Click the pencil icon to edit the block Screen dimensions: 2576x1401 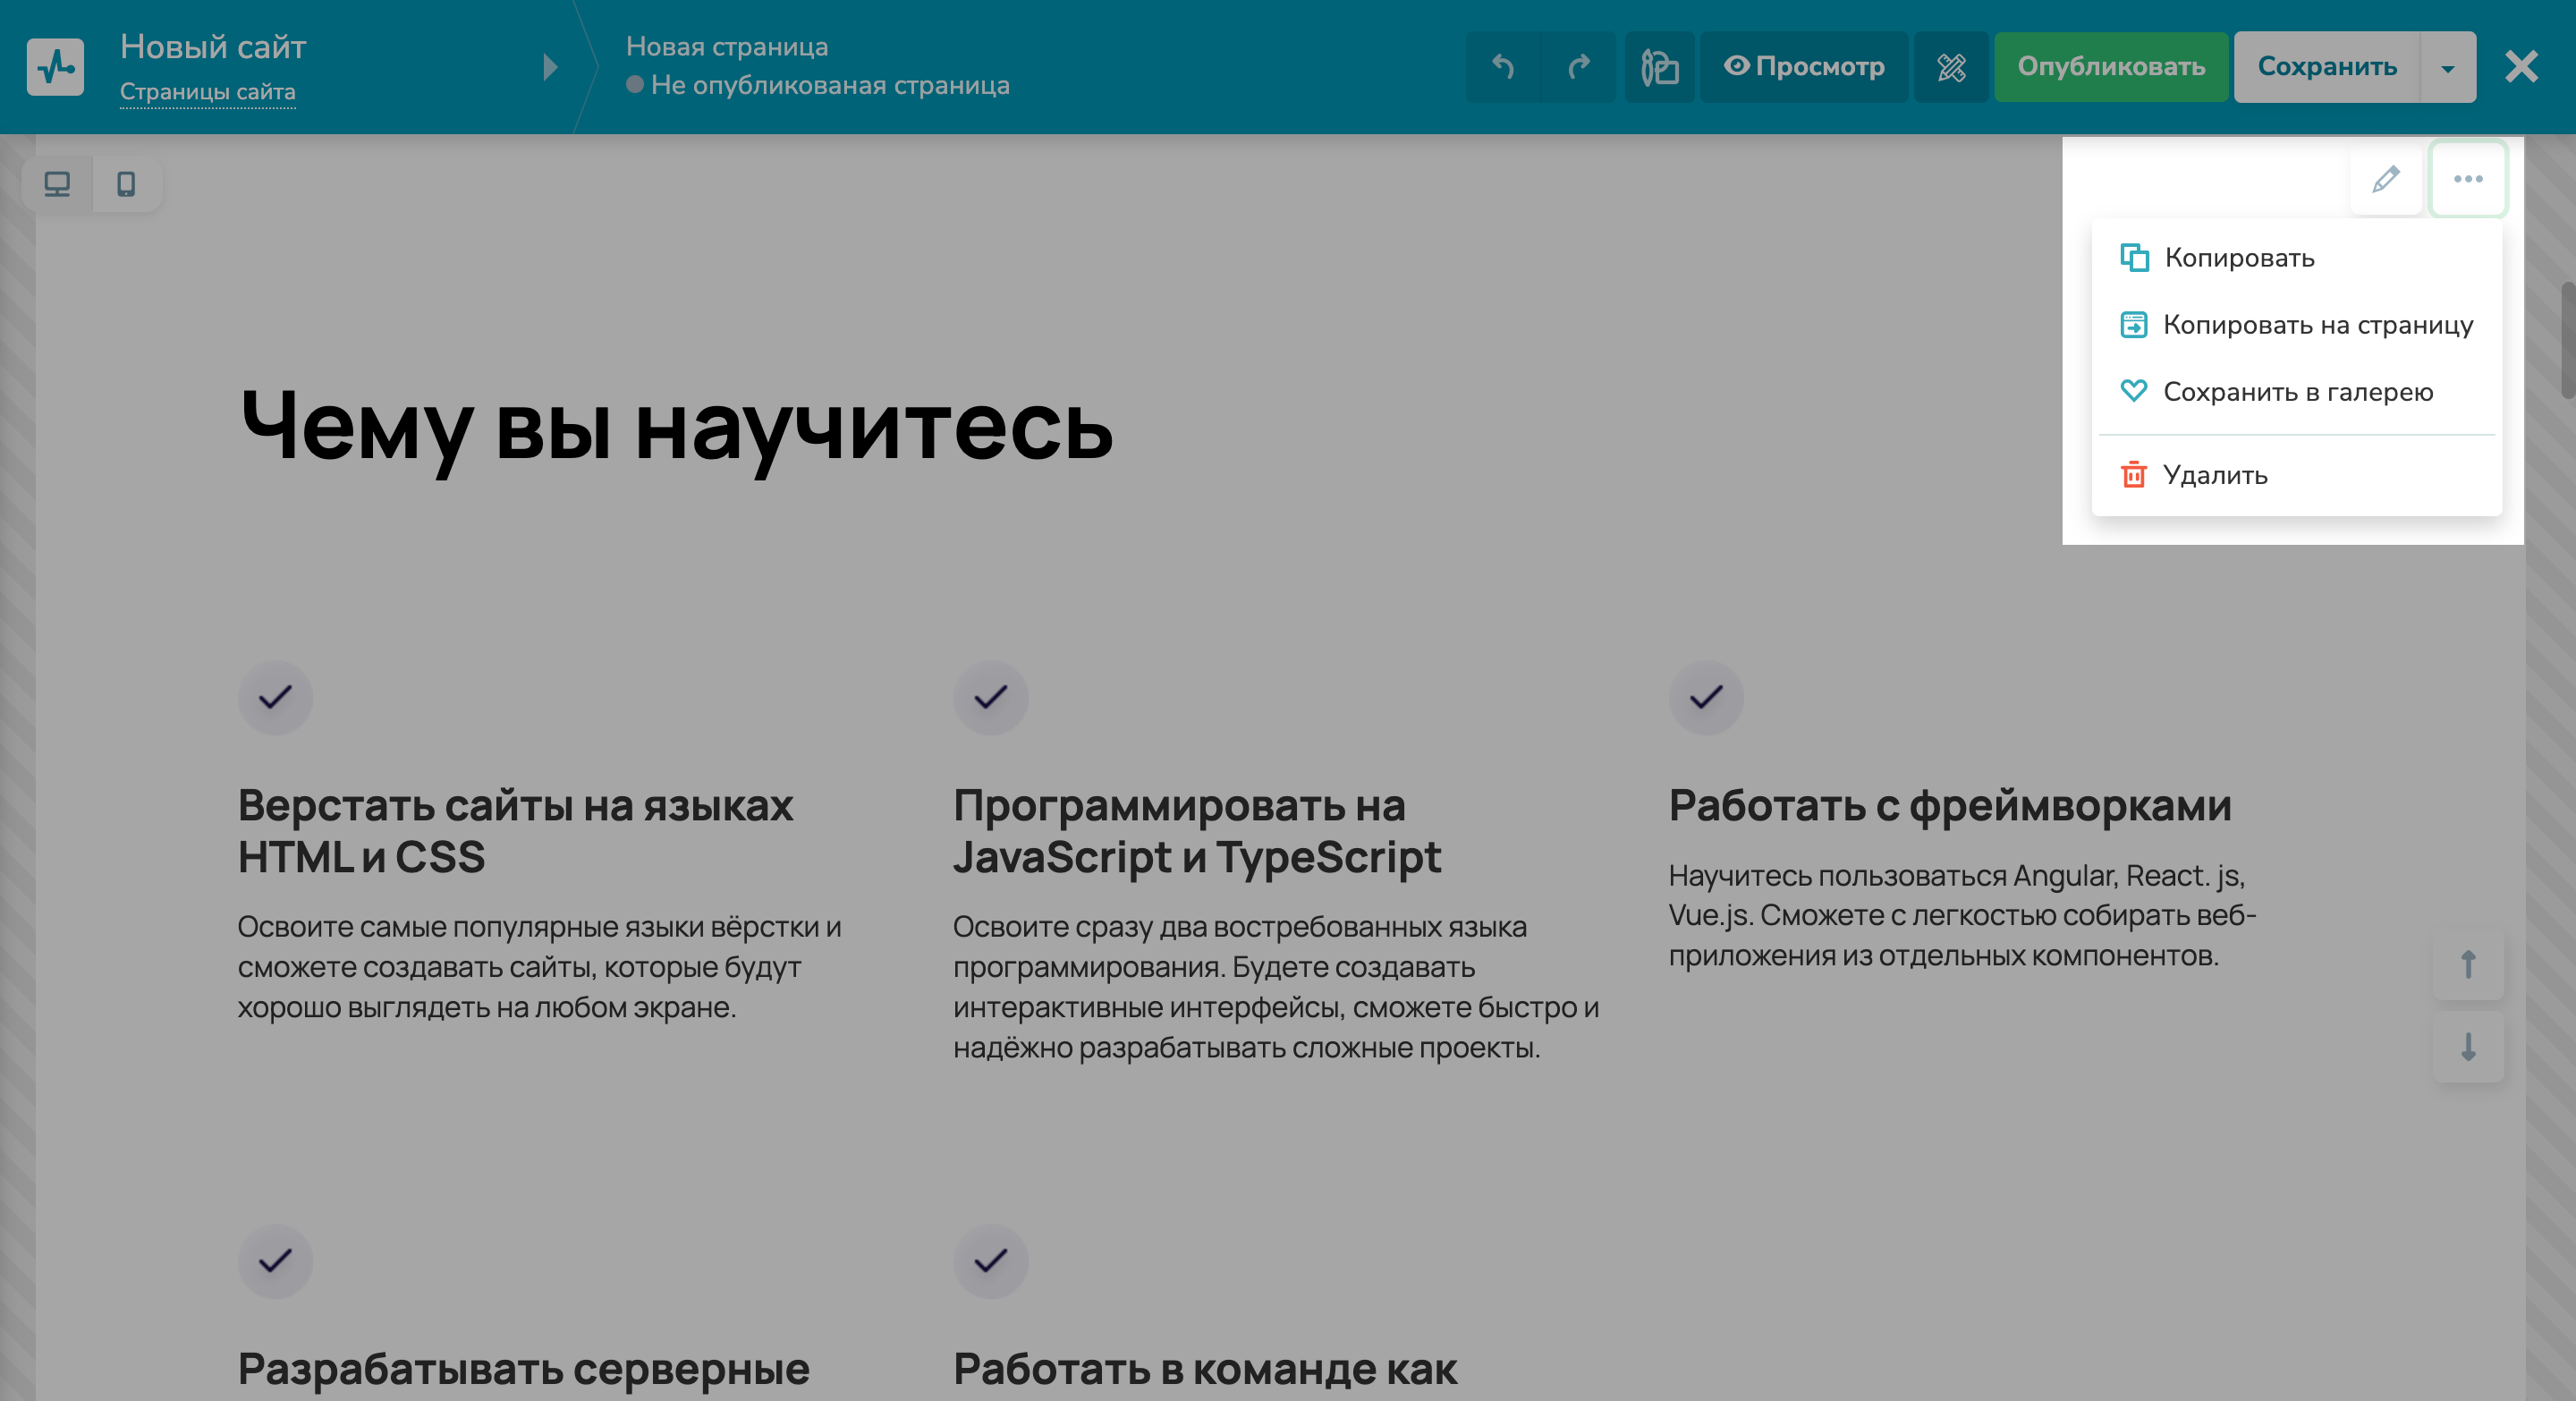tap(2386, 180)
